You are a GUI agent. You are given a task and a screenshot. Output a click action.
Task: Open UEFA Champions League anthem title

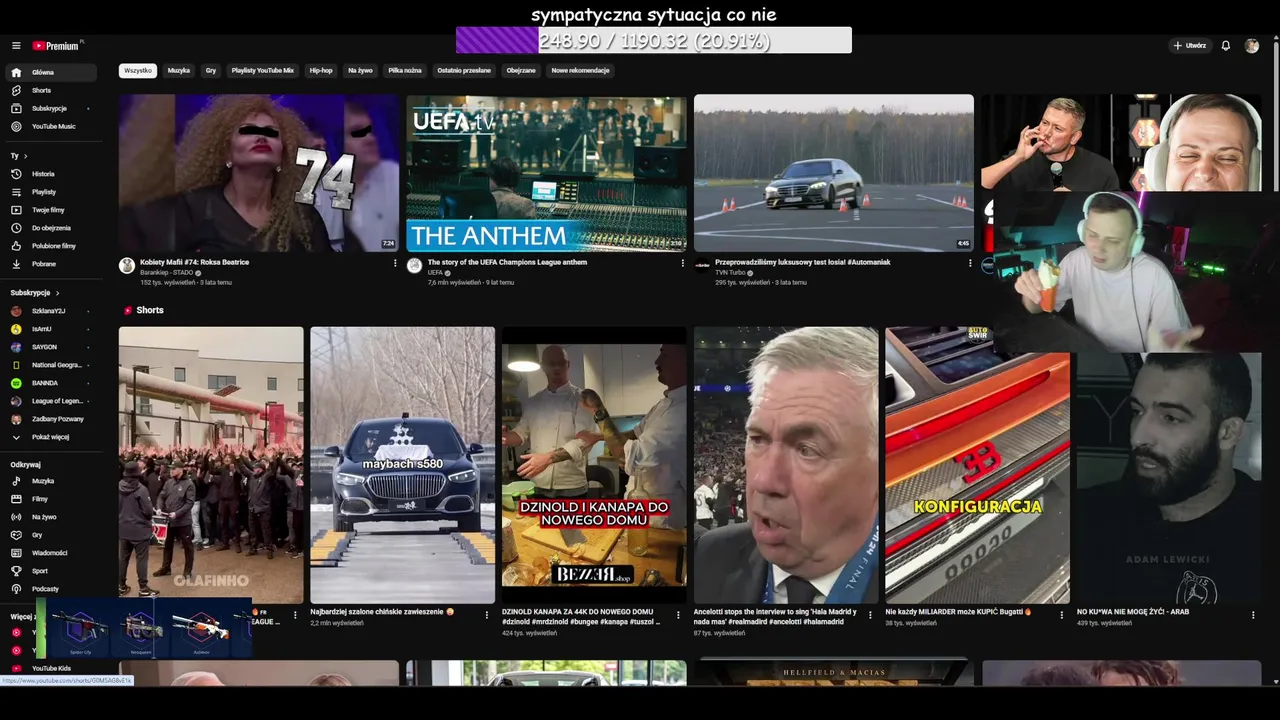507,262
